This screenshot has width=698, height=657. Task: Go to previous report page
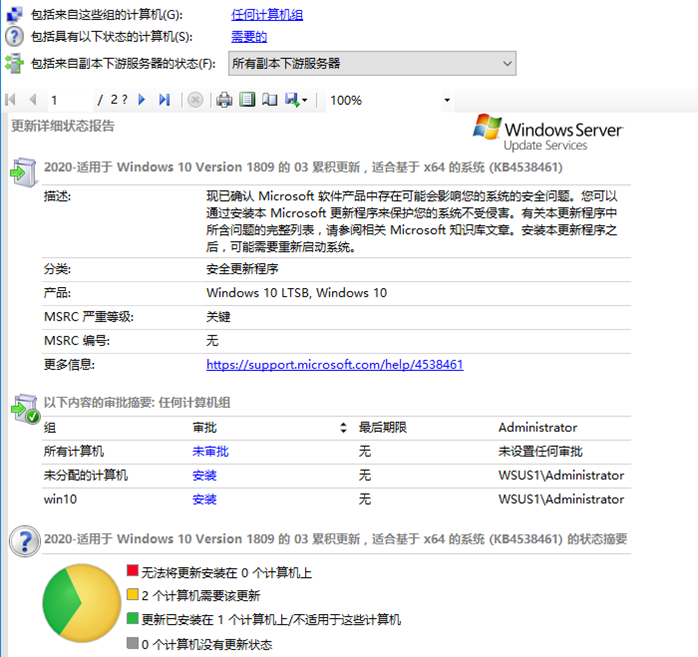[x=32, y=100]
